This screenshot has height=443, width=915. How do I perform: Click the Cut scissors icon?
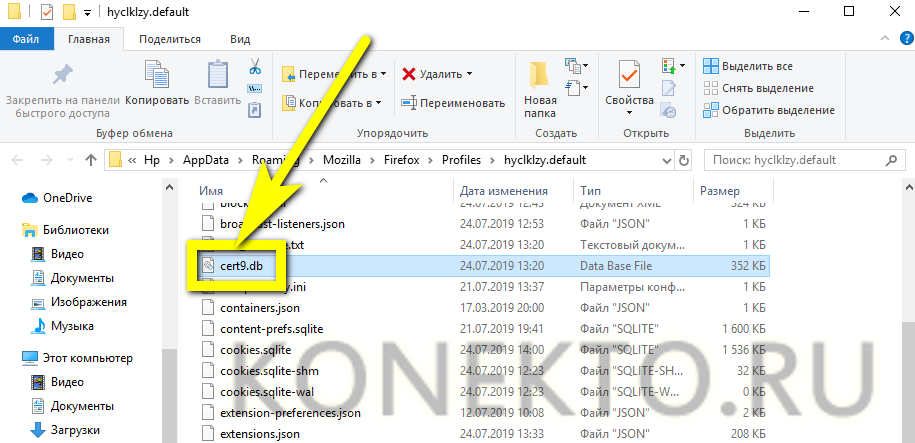click(254, 66)
